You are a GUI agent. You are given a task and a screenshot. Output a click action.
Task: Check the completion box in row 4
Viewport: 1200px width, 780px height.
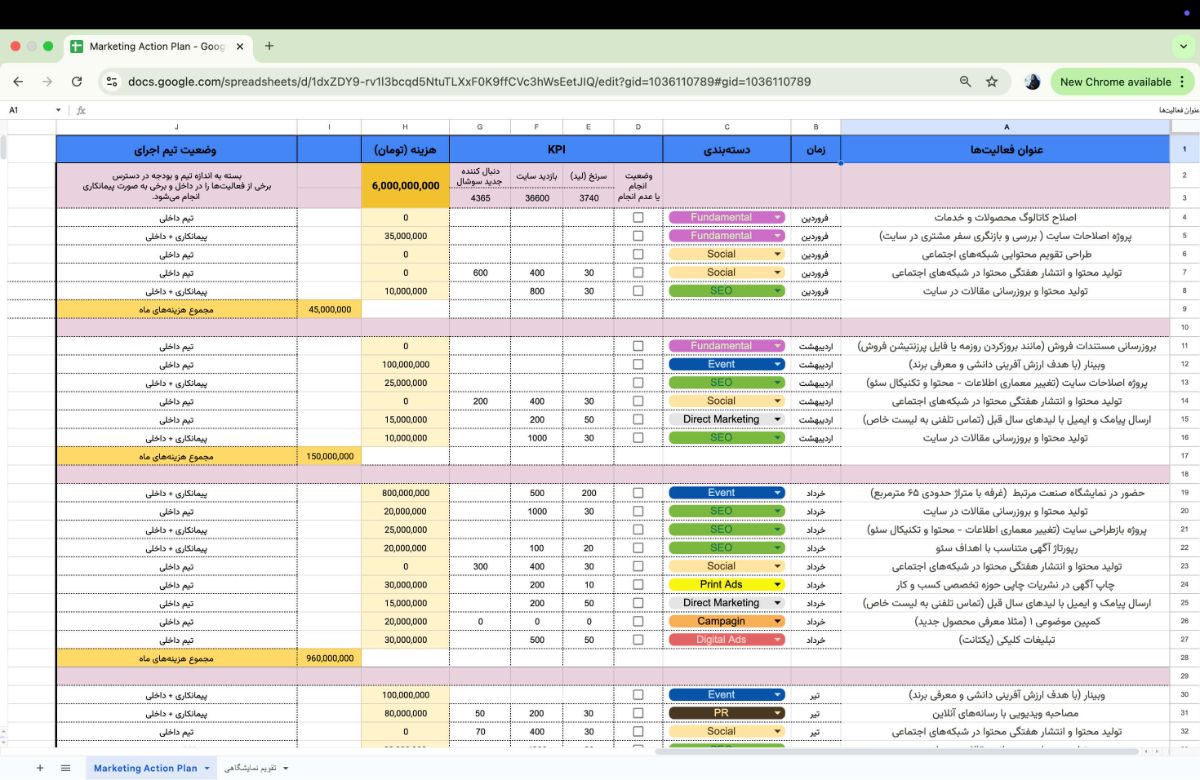pyautogui.click(x=638, y=218)
